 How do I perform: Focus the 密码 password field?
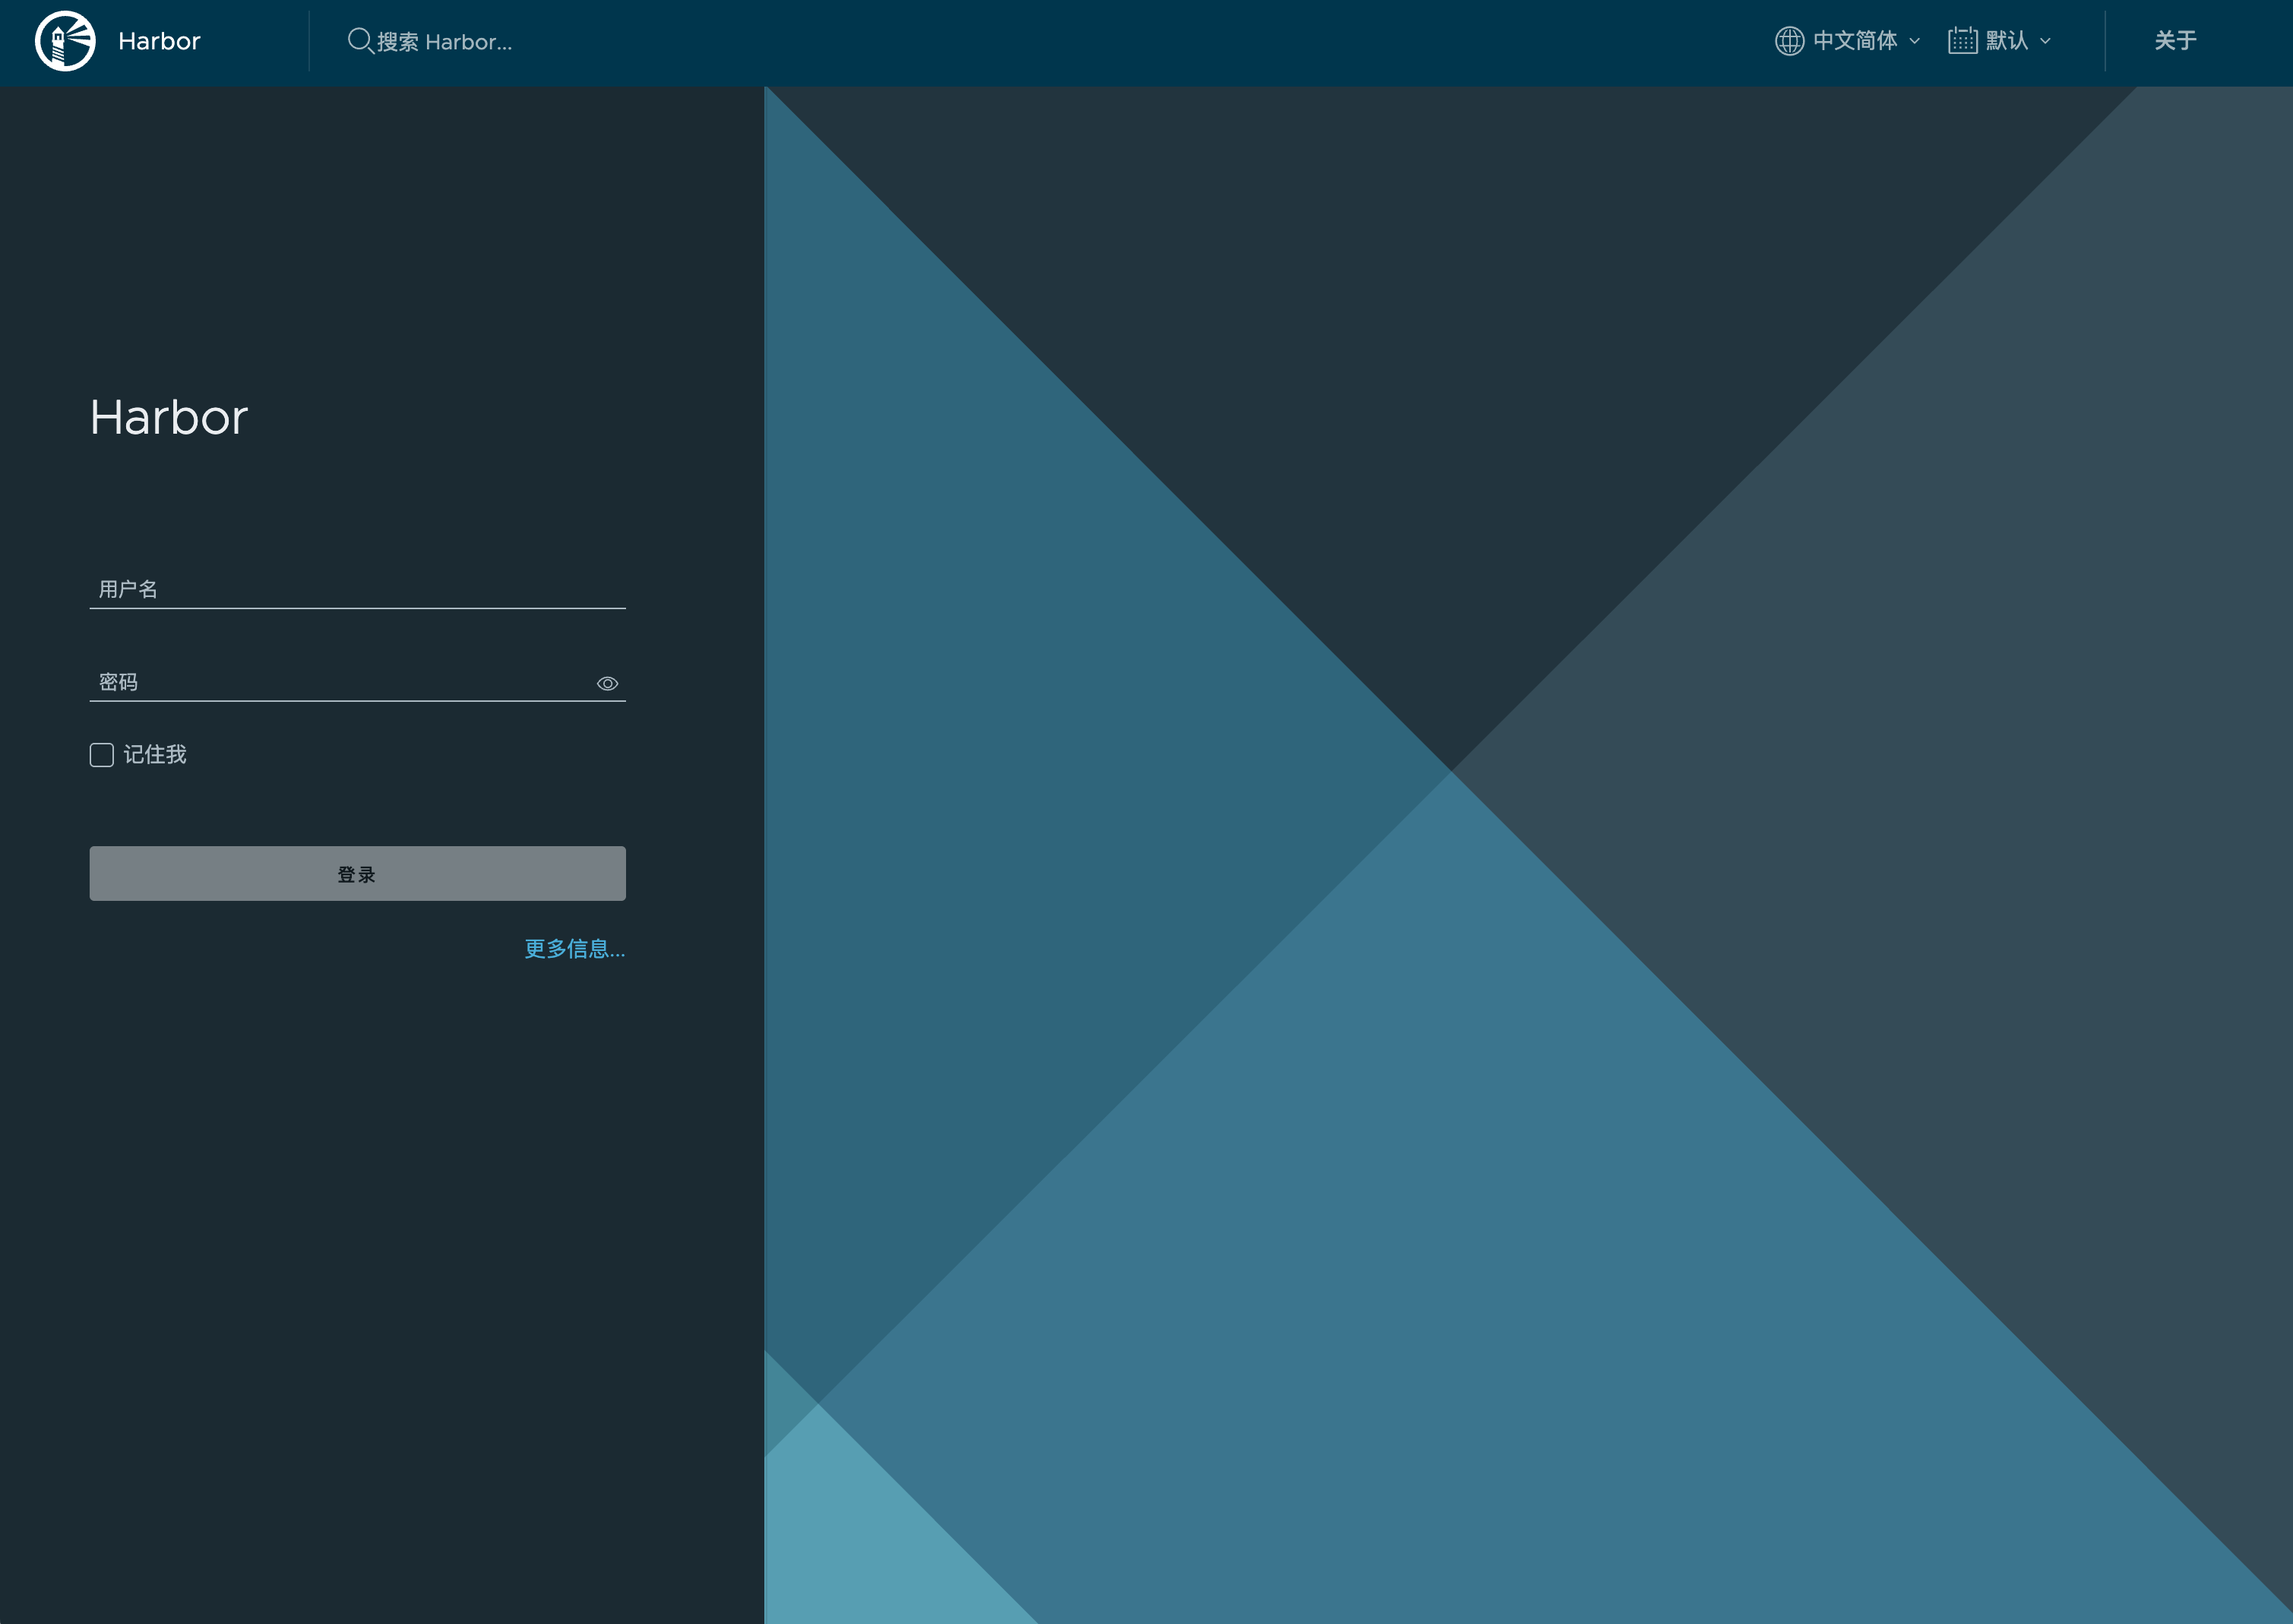pyautogui.click(x=342, y=683)
